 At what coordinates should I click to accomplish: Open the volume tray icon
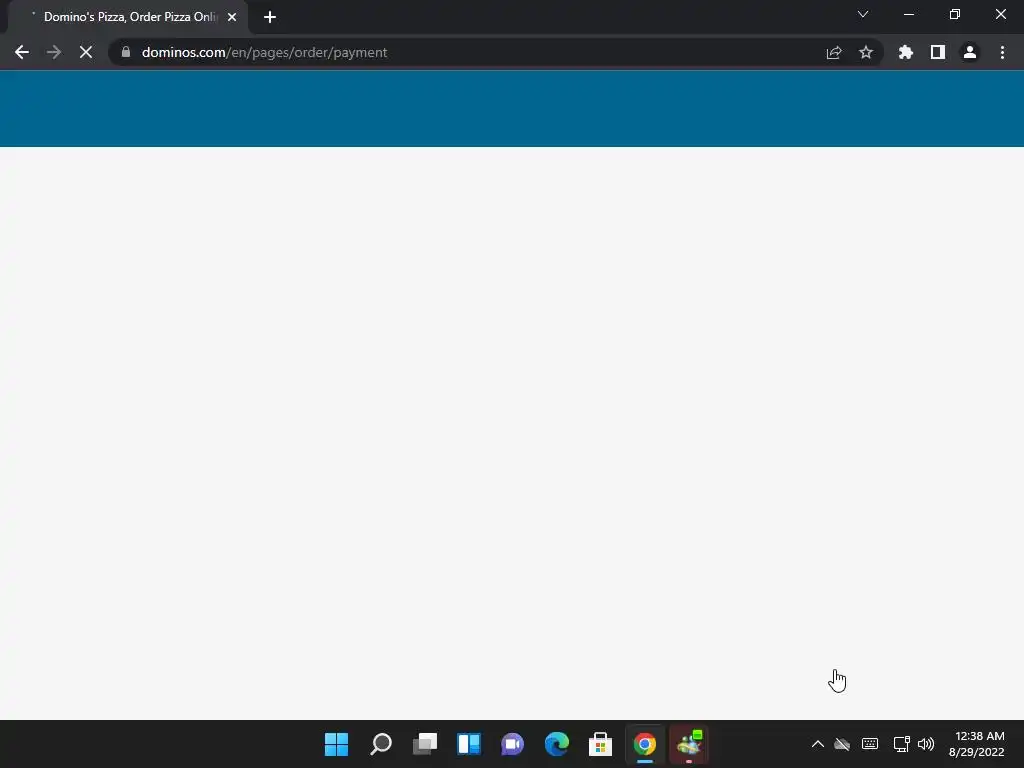(x=925, y=744)
